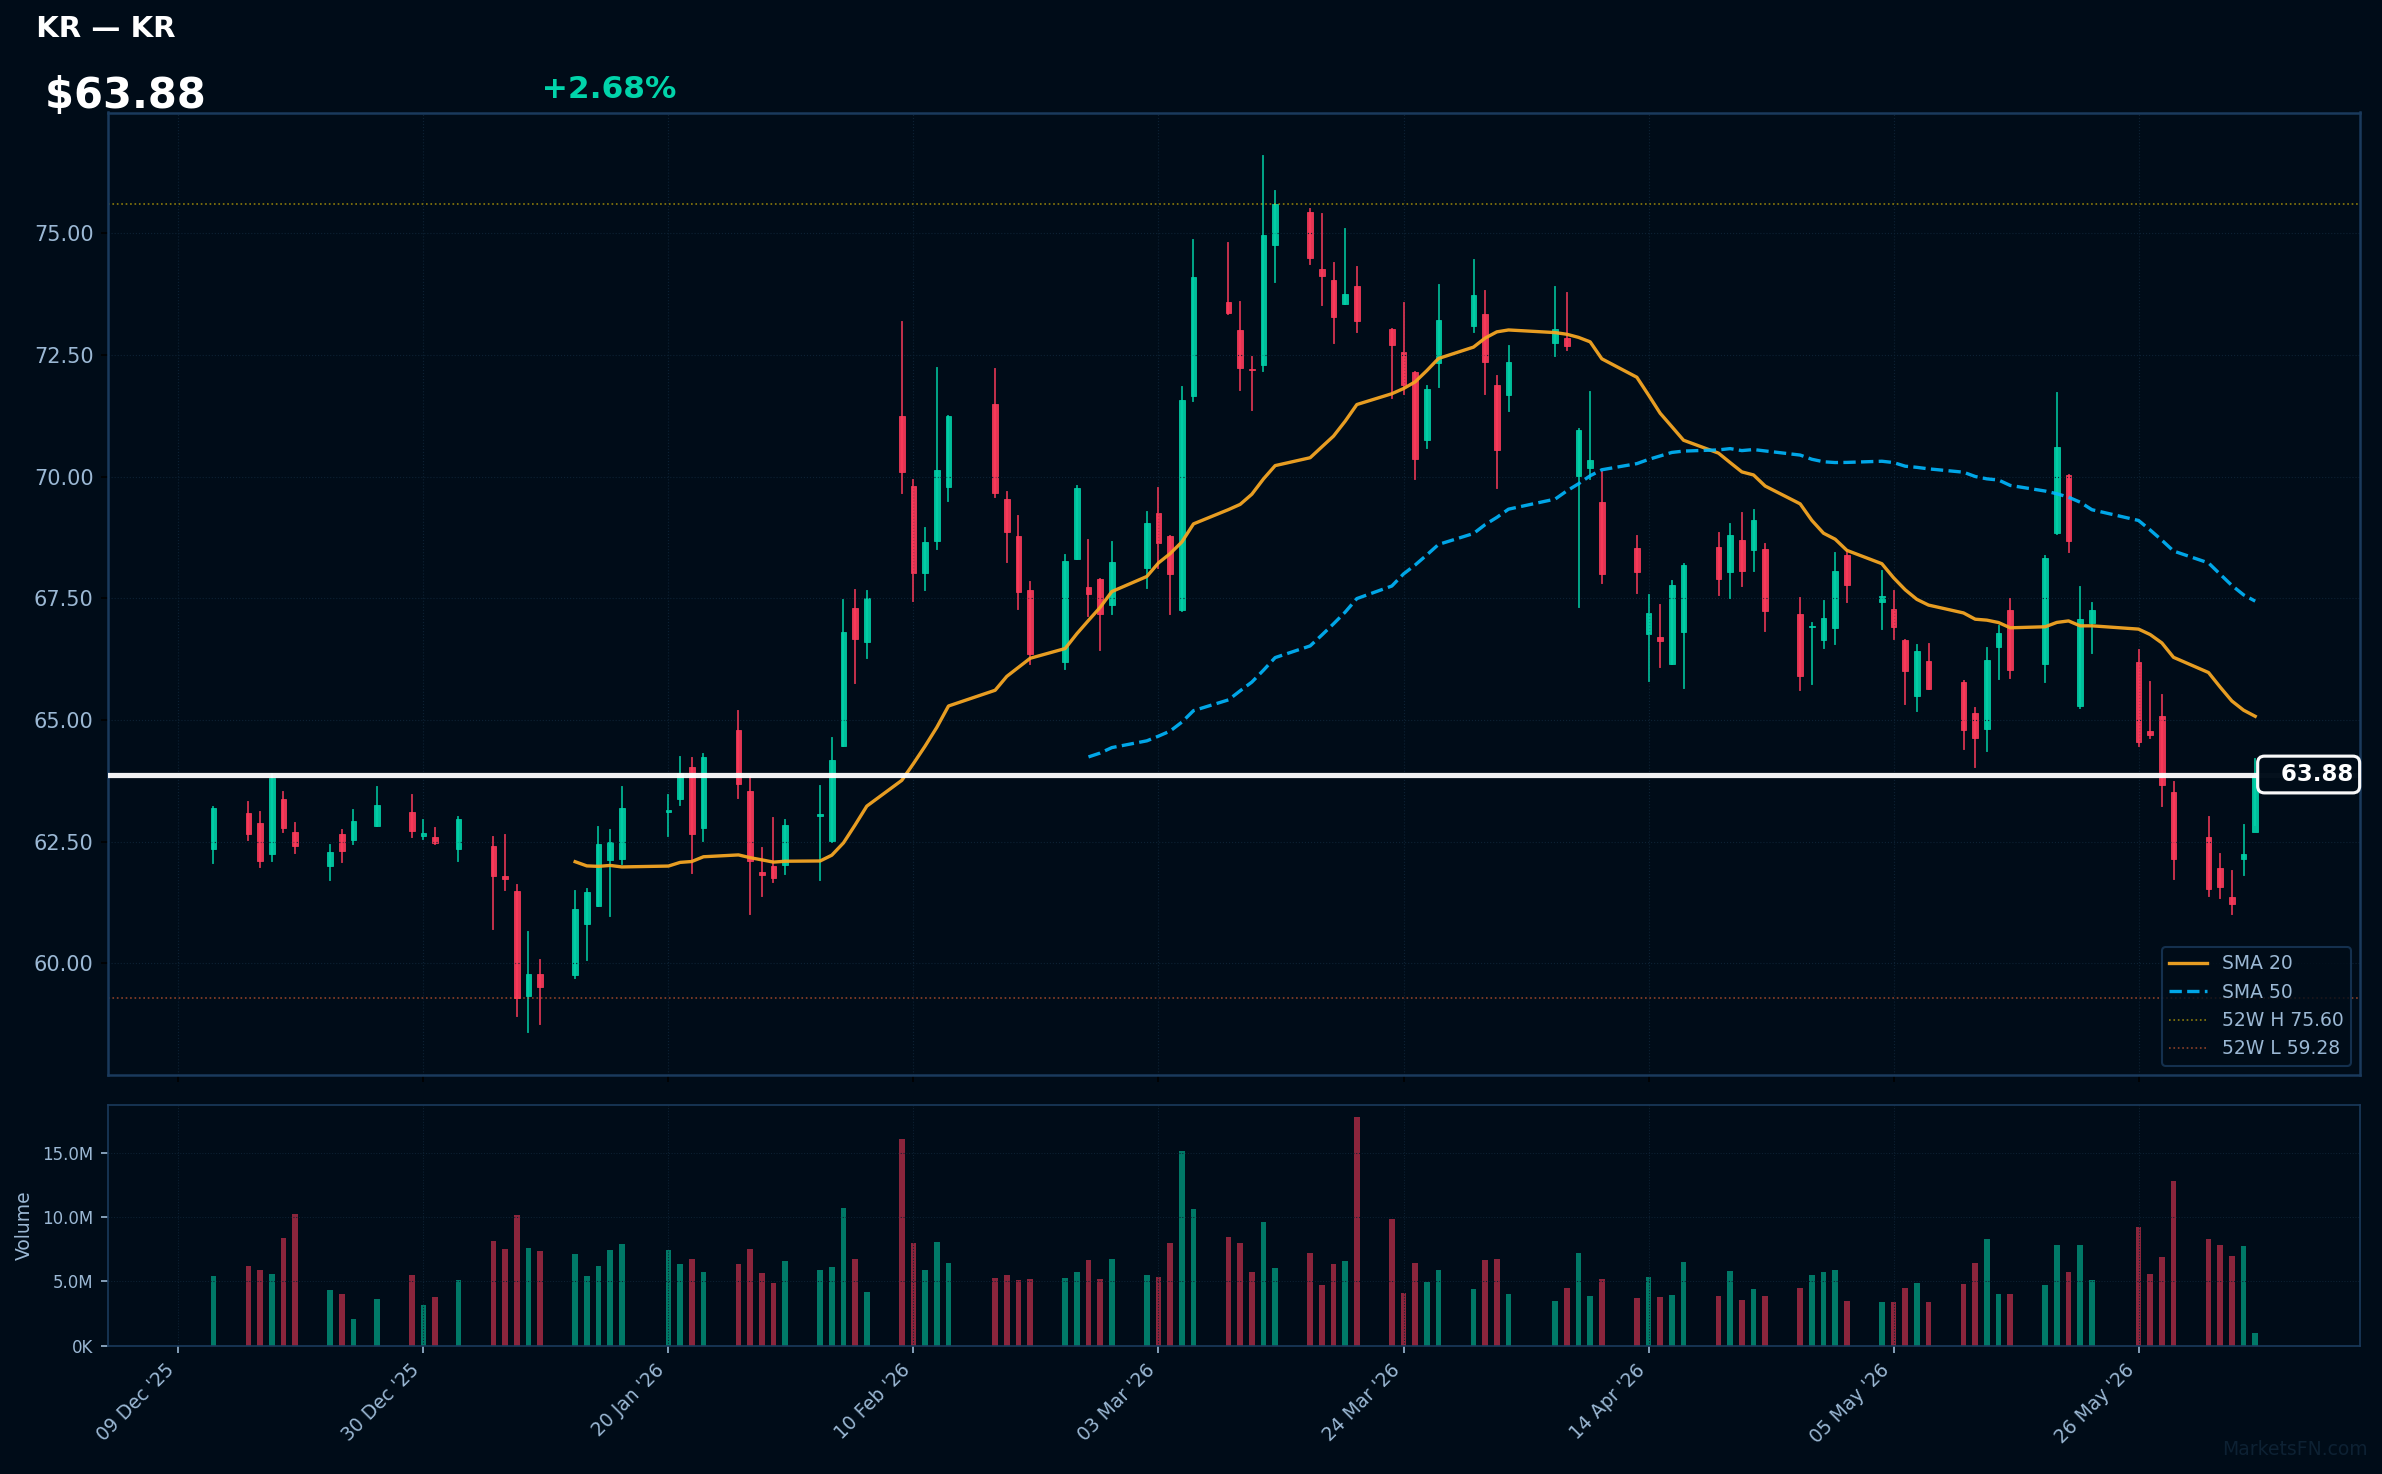
Task: Select the 10.0M volume axis label
Action: tap(68, 1218)
